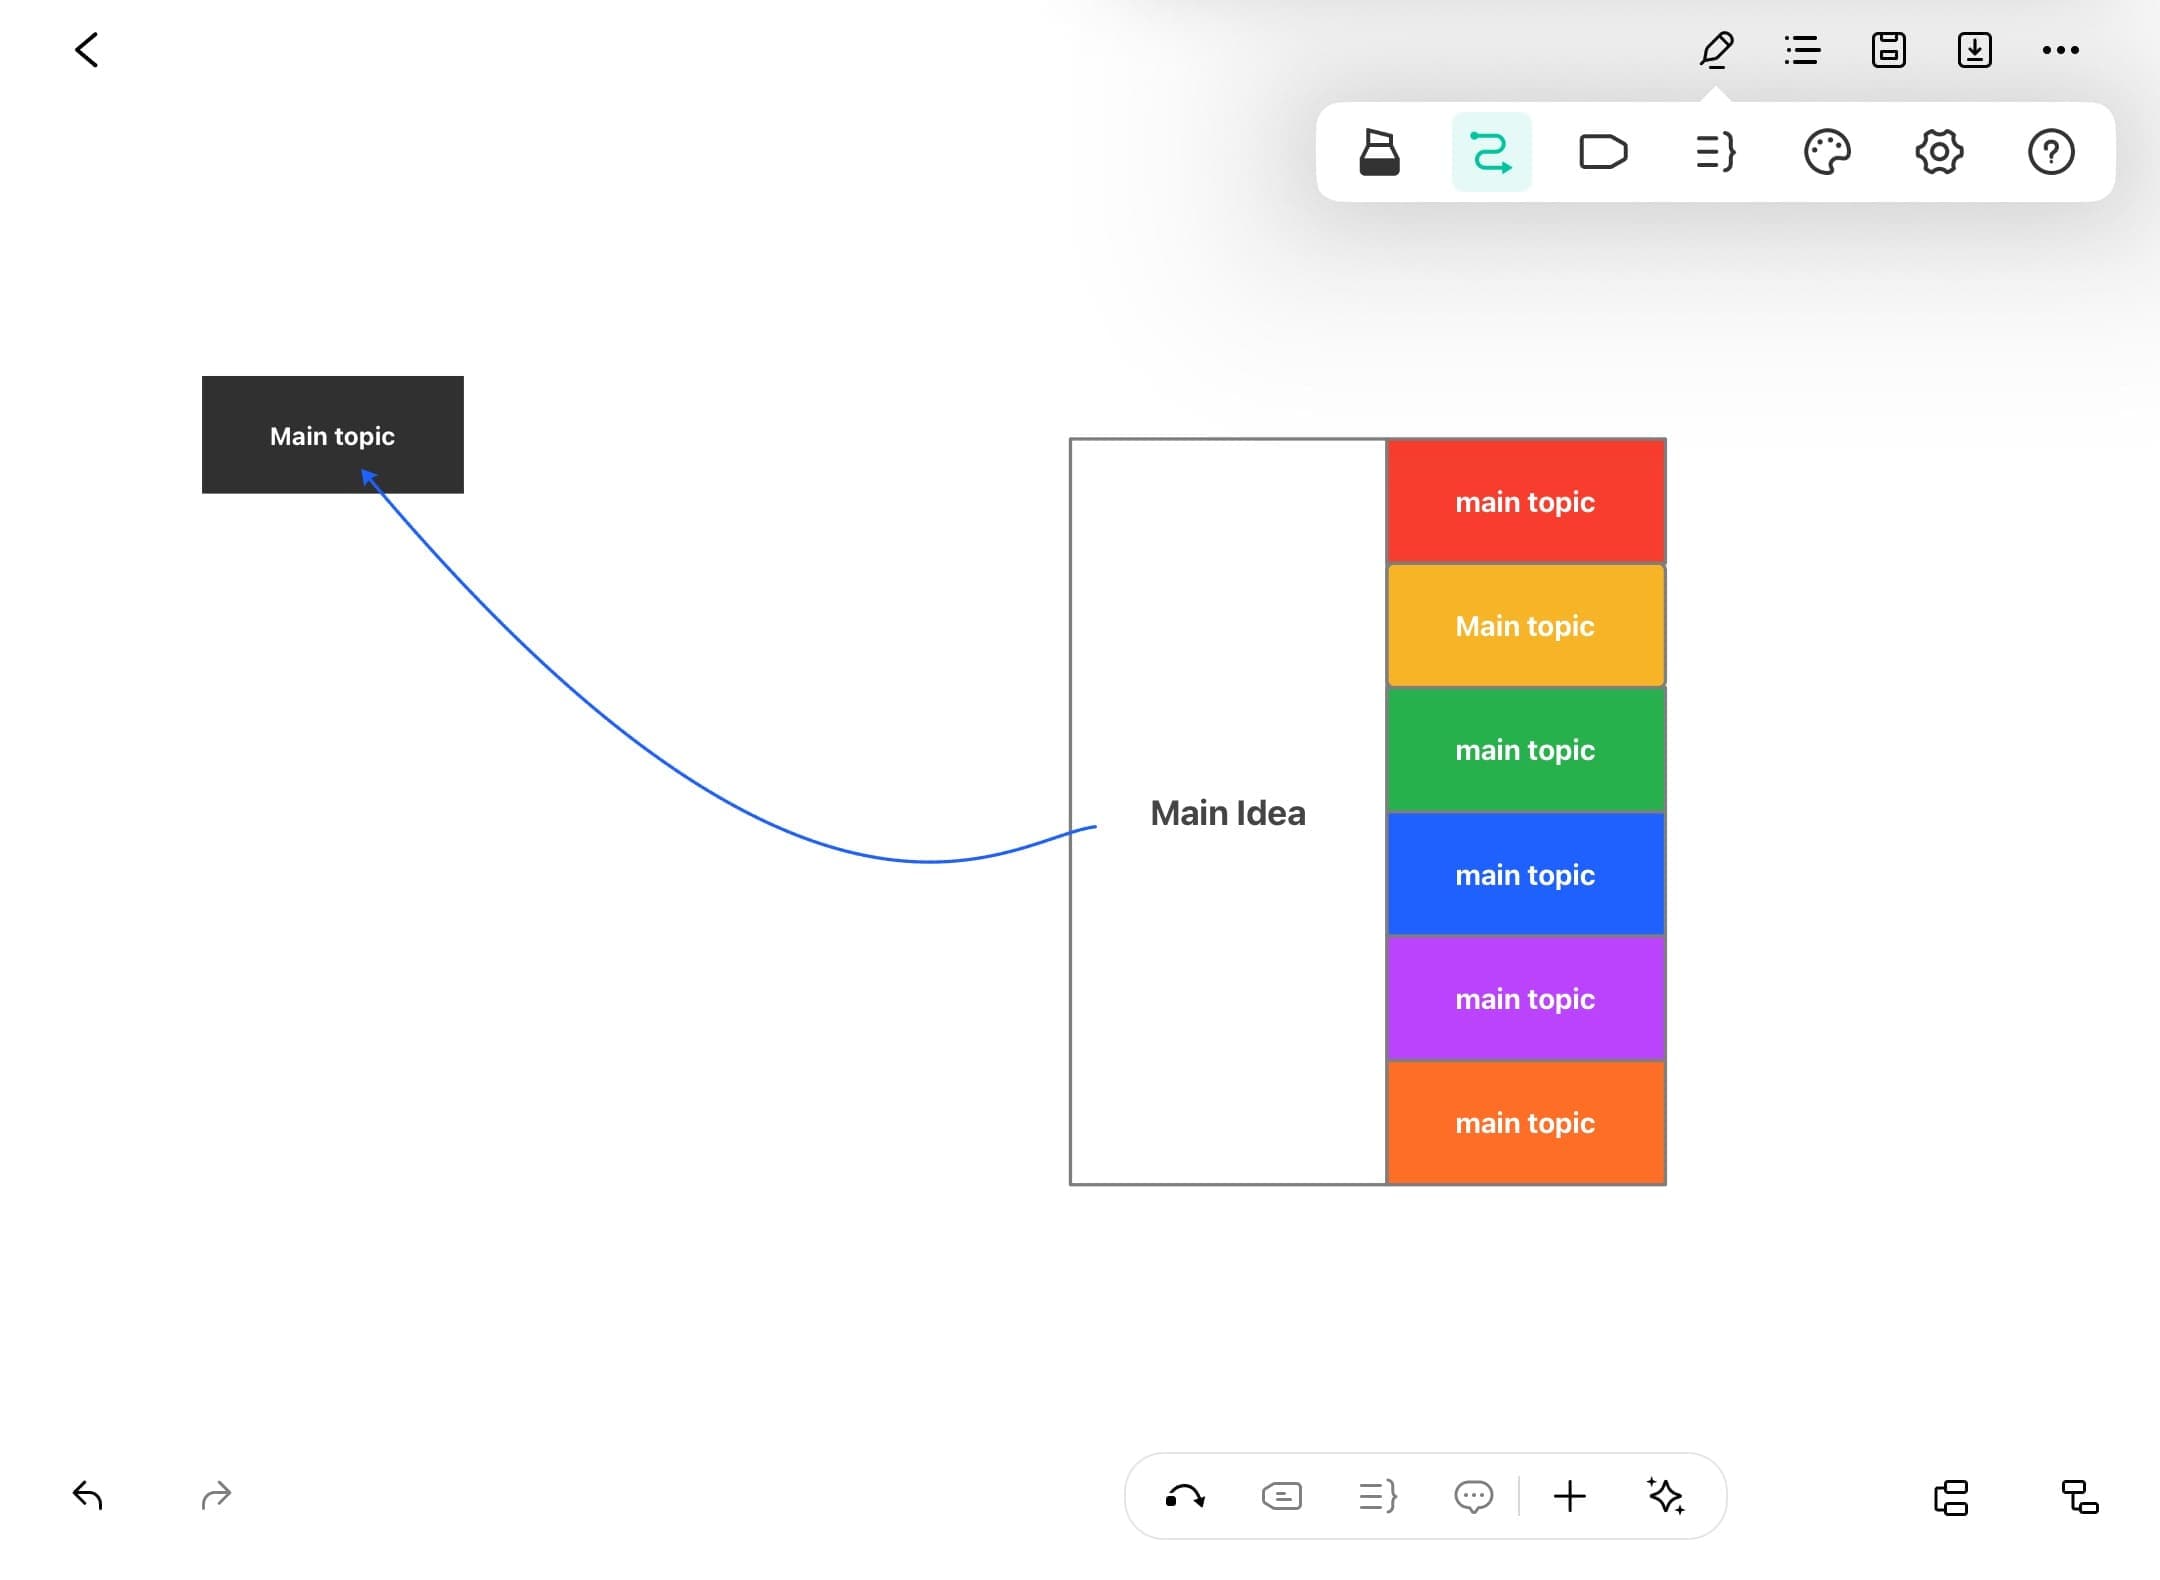
Task: Open the question mark help
Action: point(2051,152)
